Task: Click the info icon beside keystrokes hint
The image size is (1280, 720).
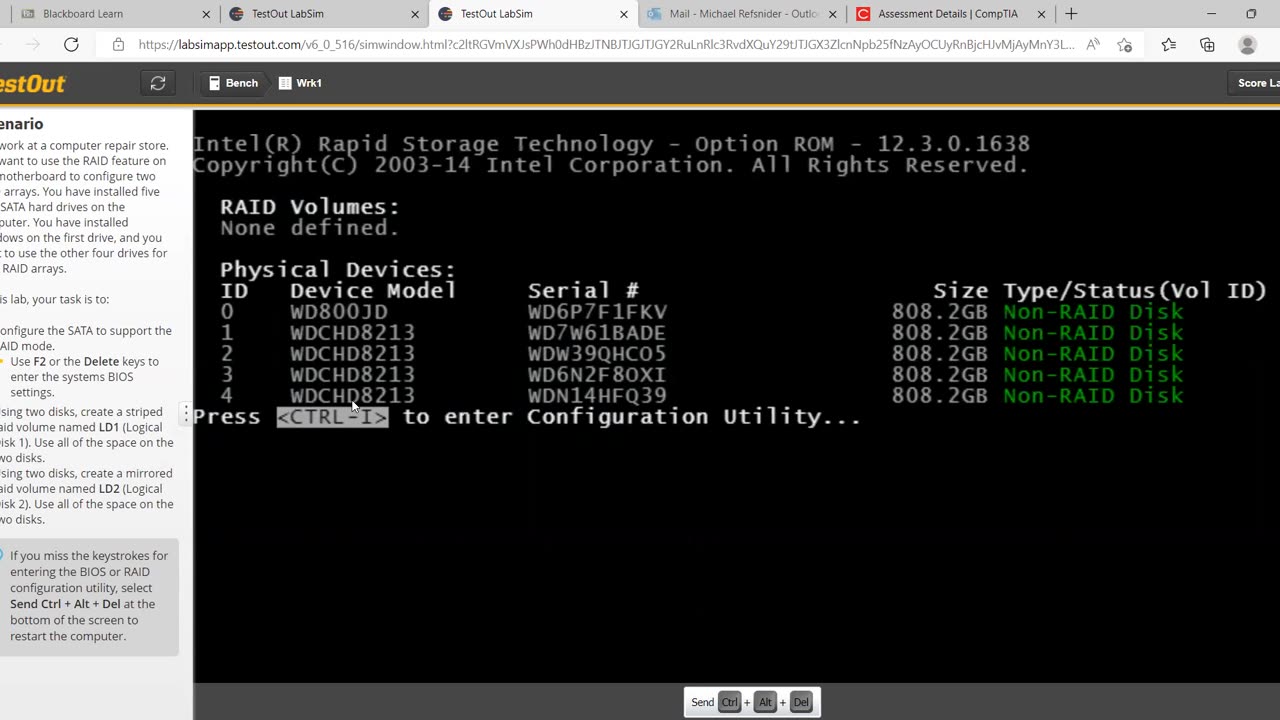Action: click(2, 556)
